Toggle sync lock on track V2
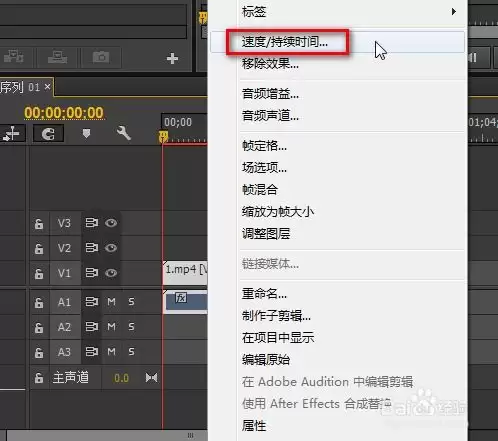This screenshot has width=498, height=441. (x=92, y=248)
